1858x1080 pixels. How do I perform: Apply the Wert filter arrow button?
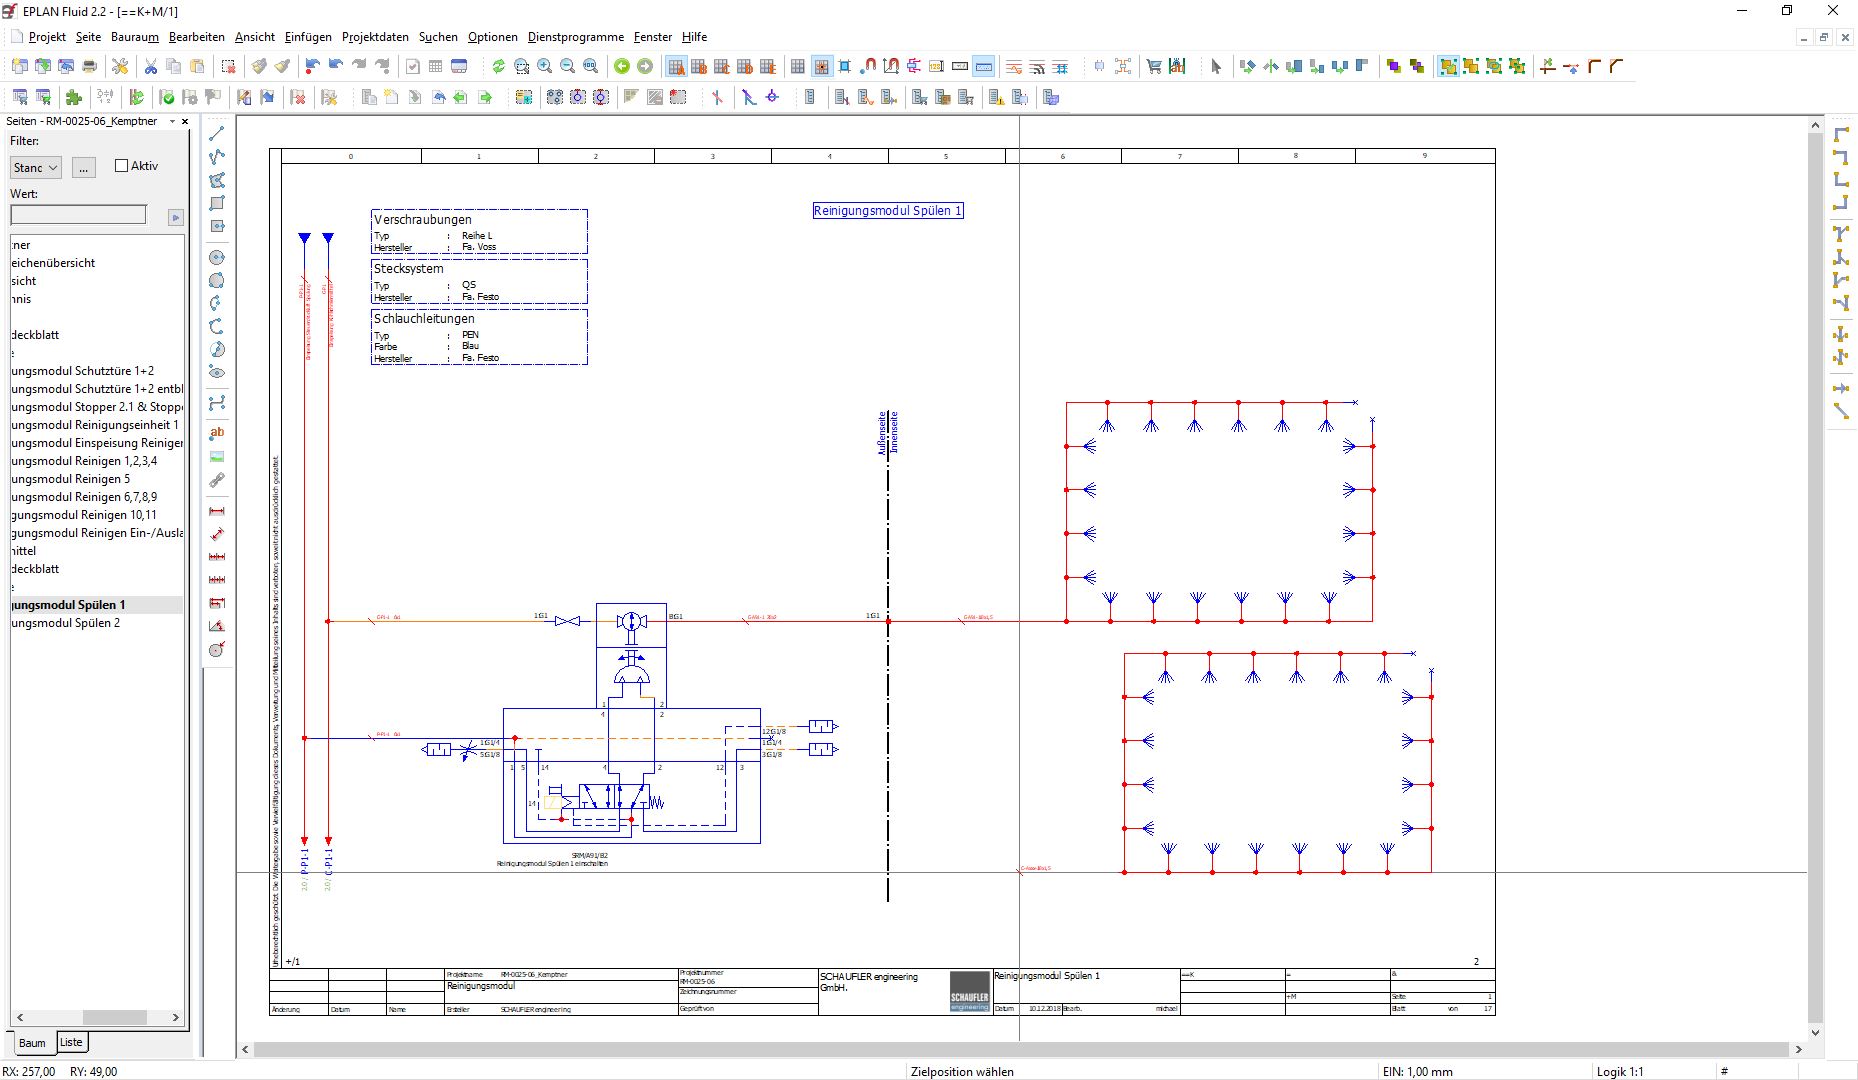click(x=175, y=217)
